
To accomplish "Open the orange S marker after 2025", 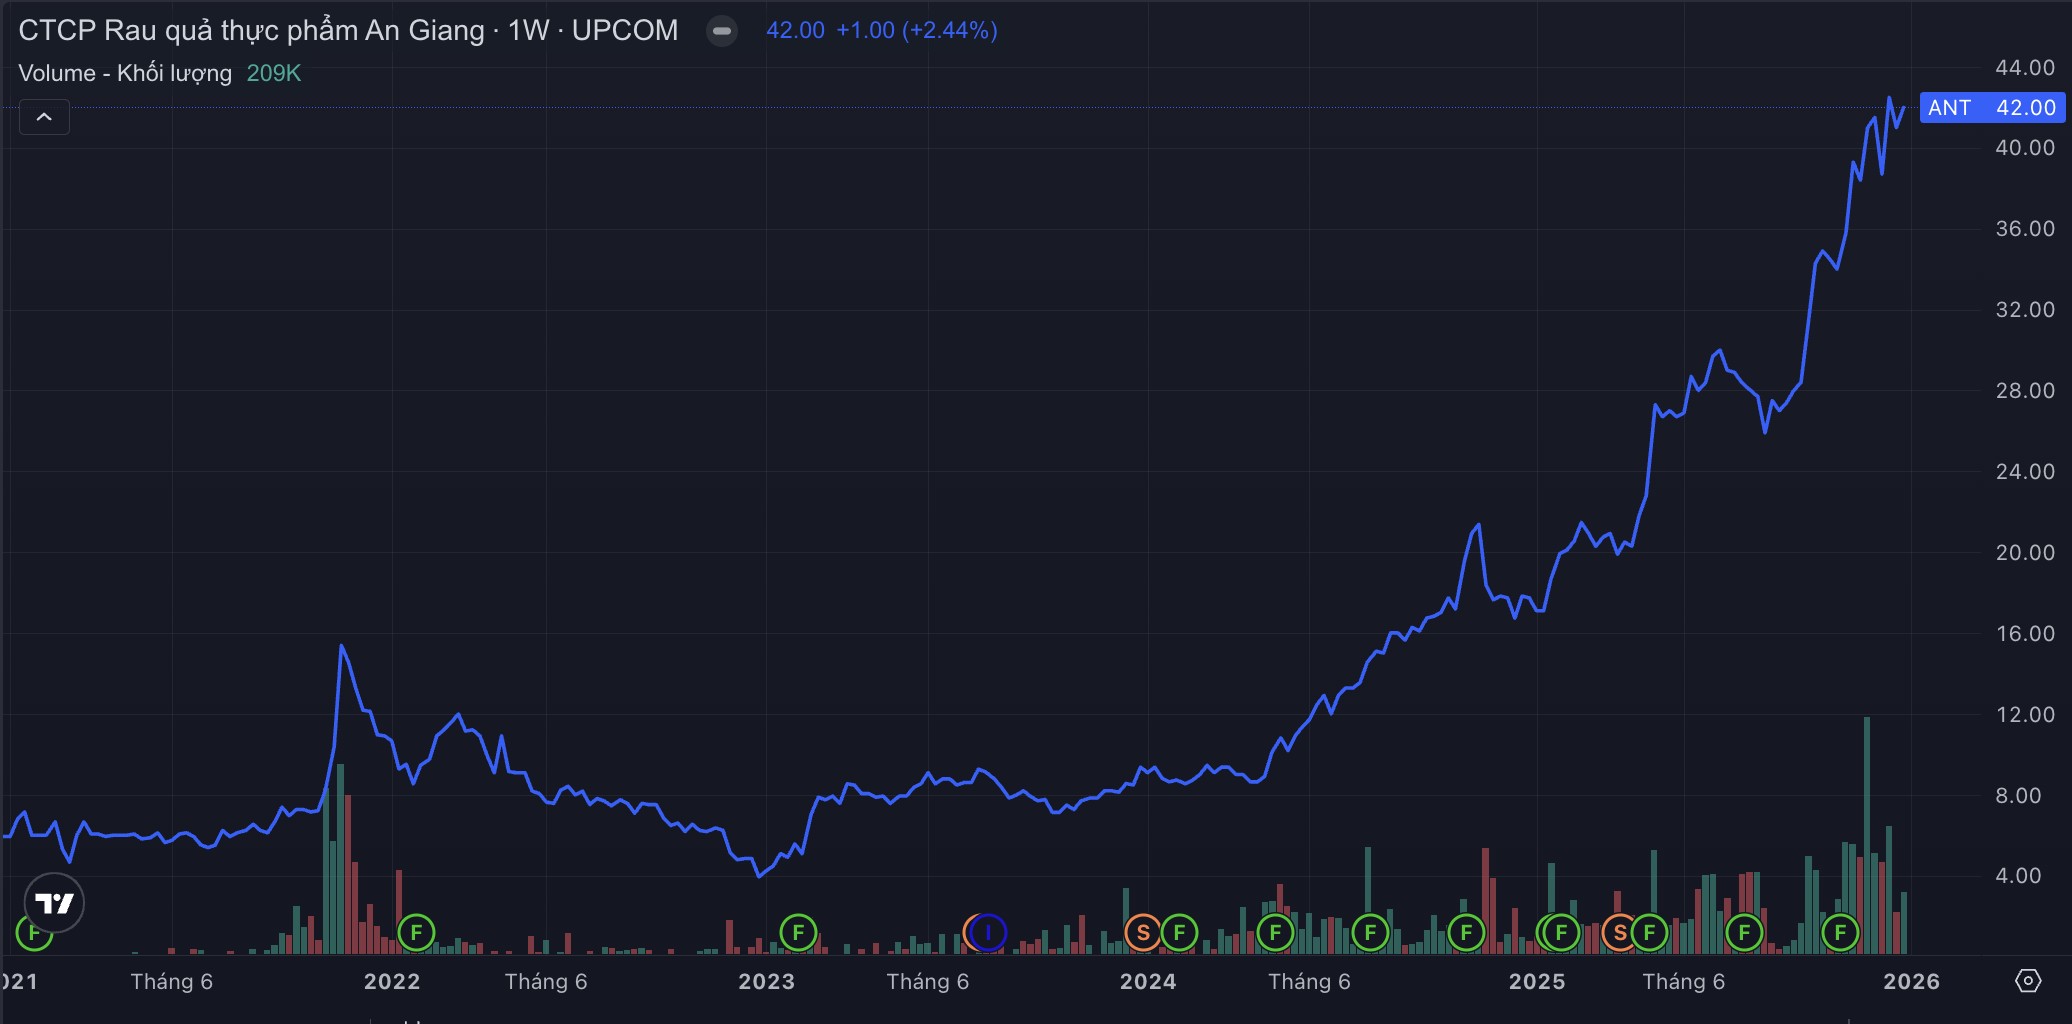I will tap(1619, 933).
